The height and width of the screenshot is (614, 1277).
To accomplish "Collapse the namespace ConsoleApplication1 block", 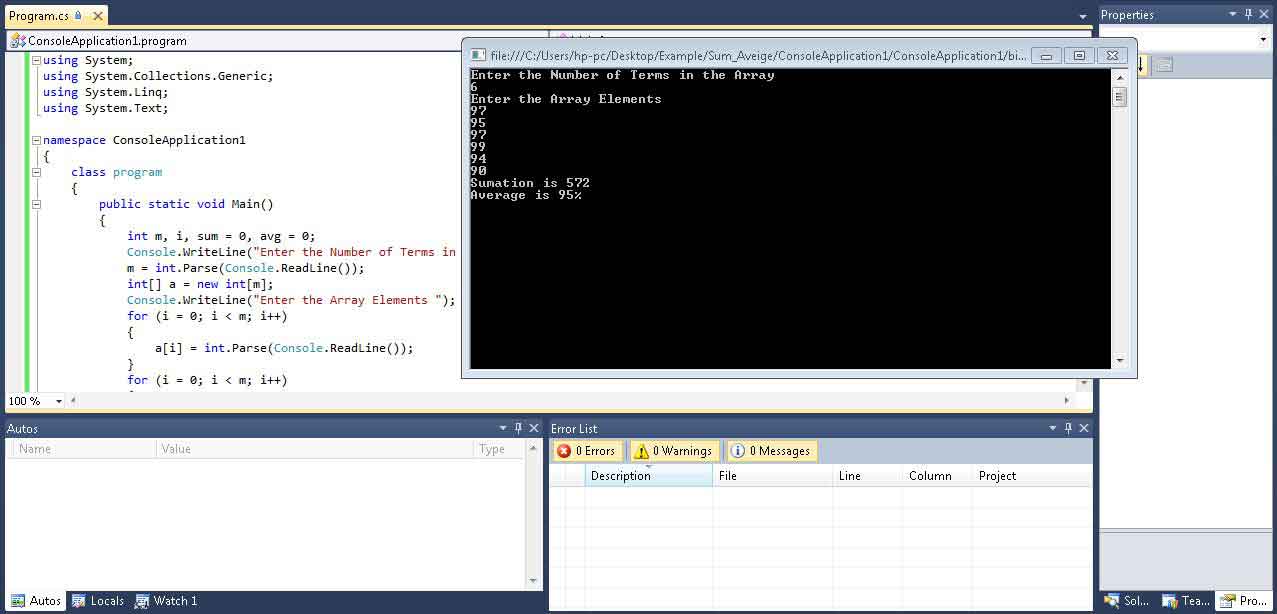I will [x=36, y=140].
